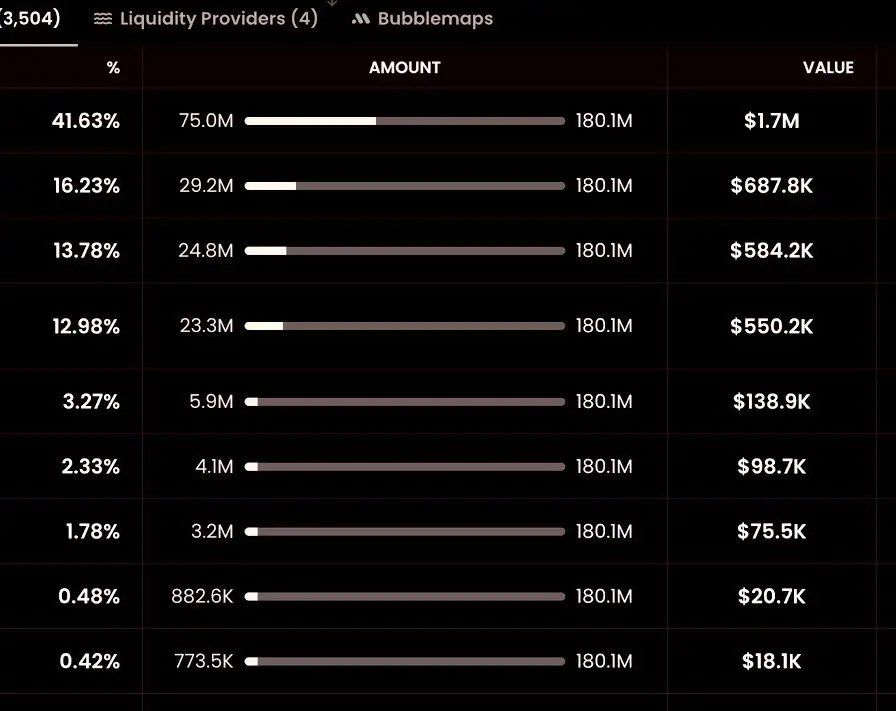896x711 pixels.
Task: Click the 773.5K amount progress bar
Action: pyautogui.click(x=405, y=662)
